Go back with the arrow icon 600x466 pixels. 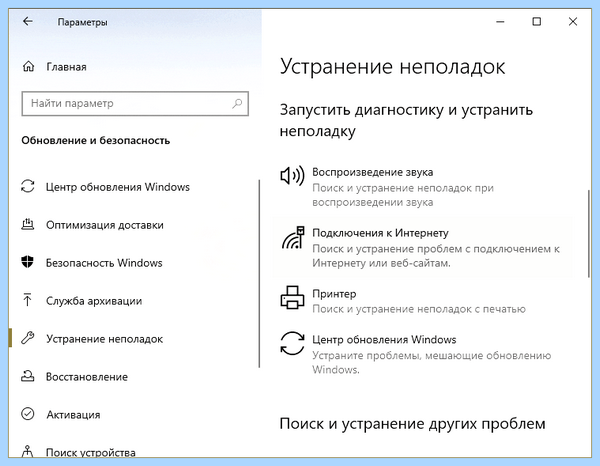pyautogui.click(x=28, y=21)
